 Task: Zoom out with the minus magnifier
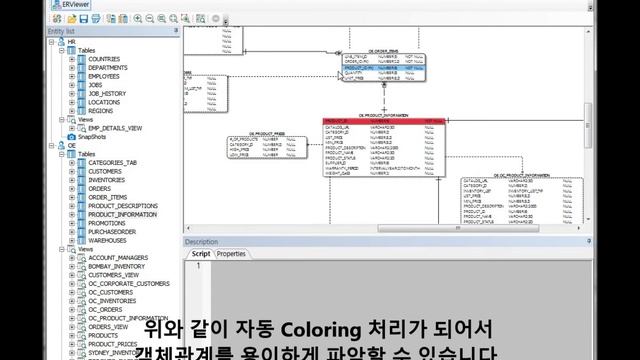coord(150,18)
